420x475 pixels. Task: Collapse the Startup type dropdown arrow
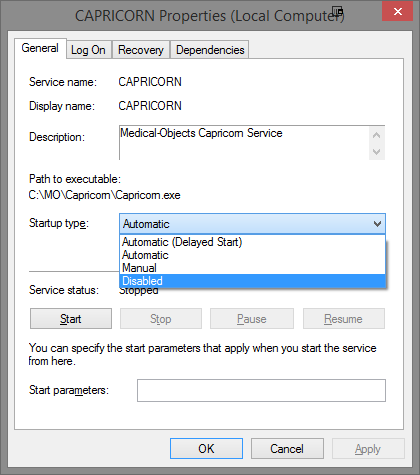(377, 224)
